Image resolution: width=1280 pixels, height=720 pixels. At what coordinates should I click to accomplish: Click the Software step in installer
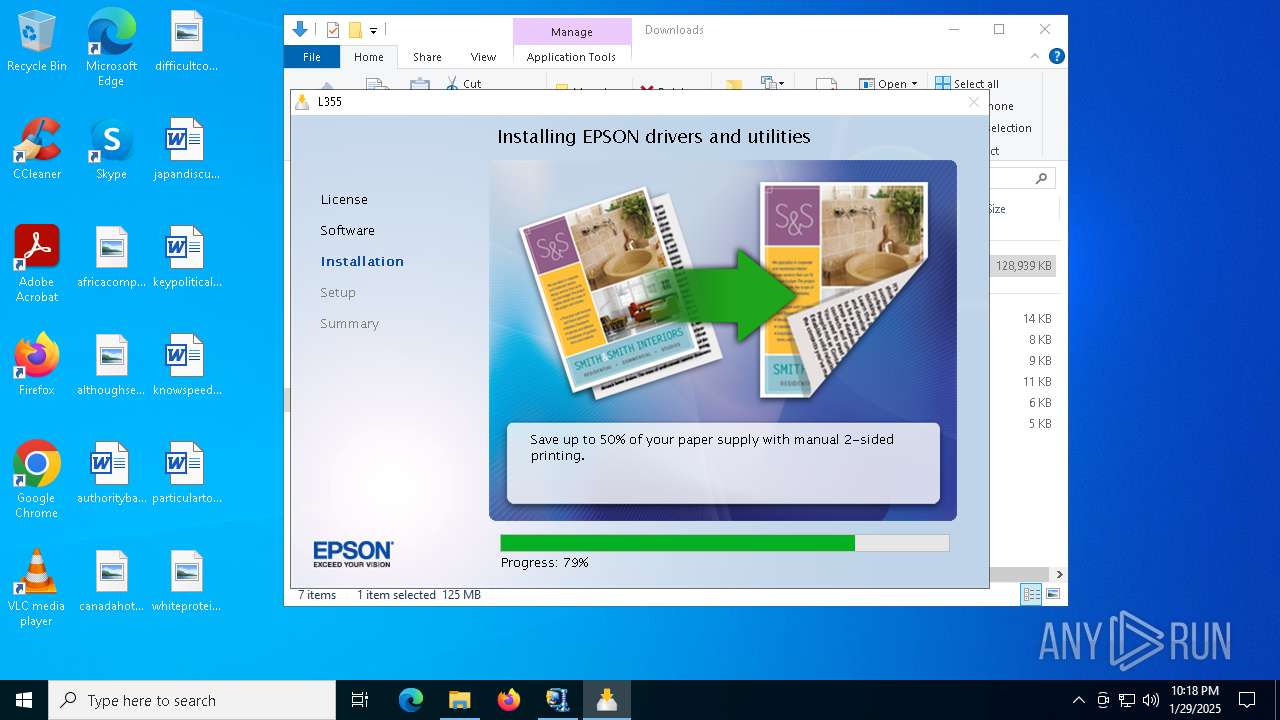pyautogui.click(x=347, y=231)
